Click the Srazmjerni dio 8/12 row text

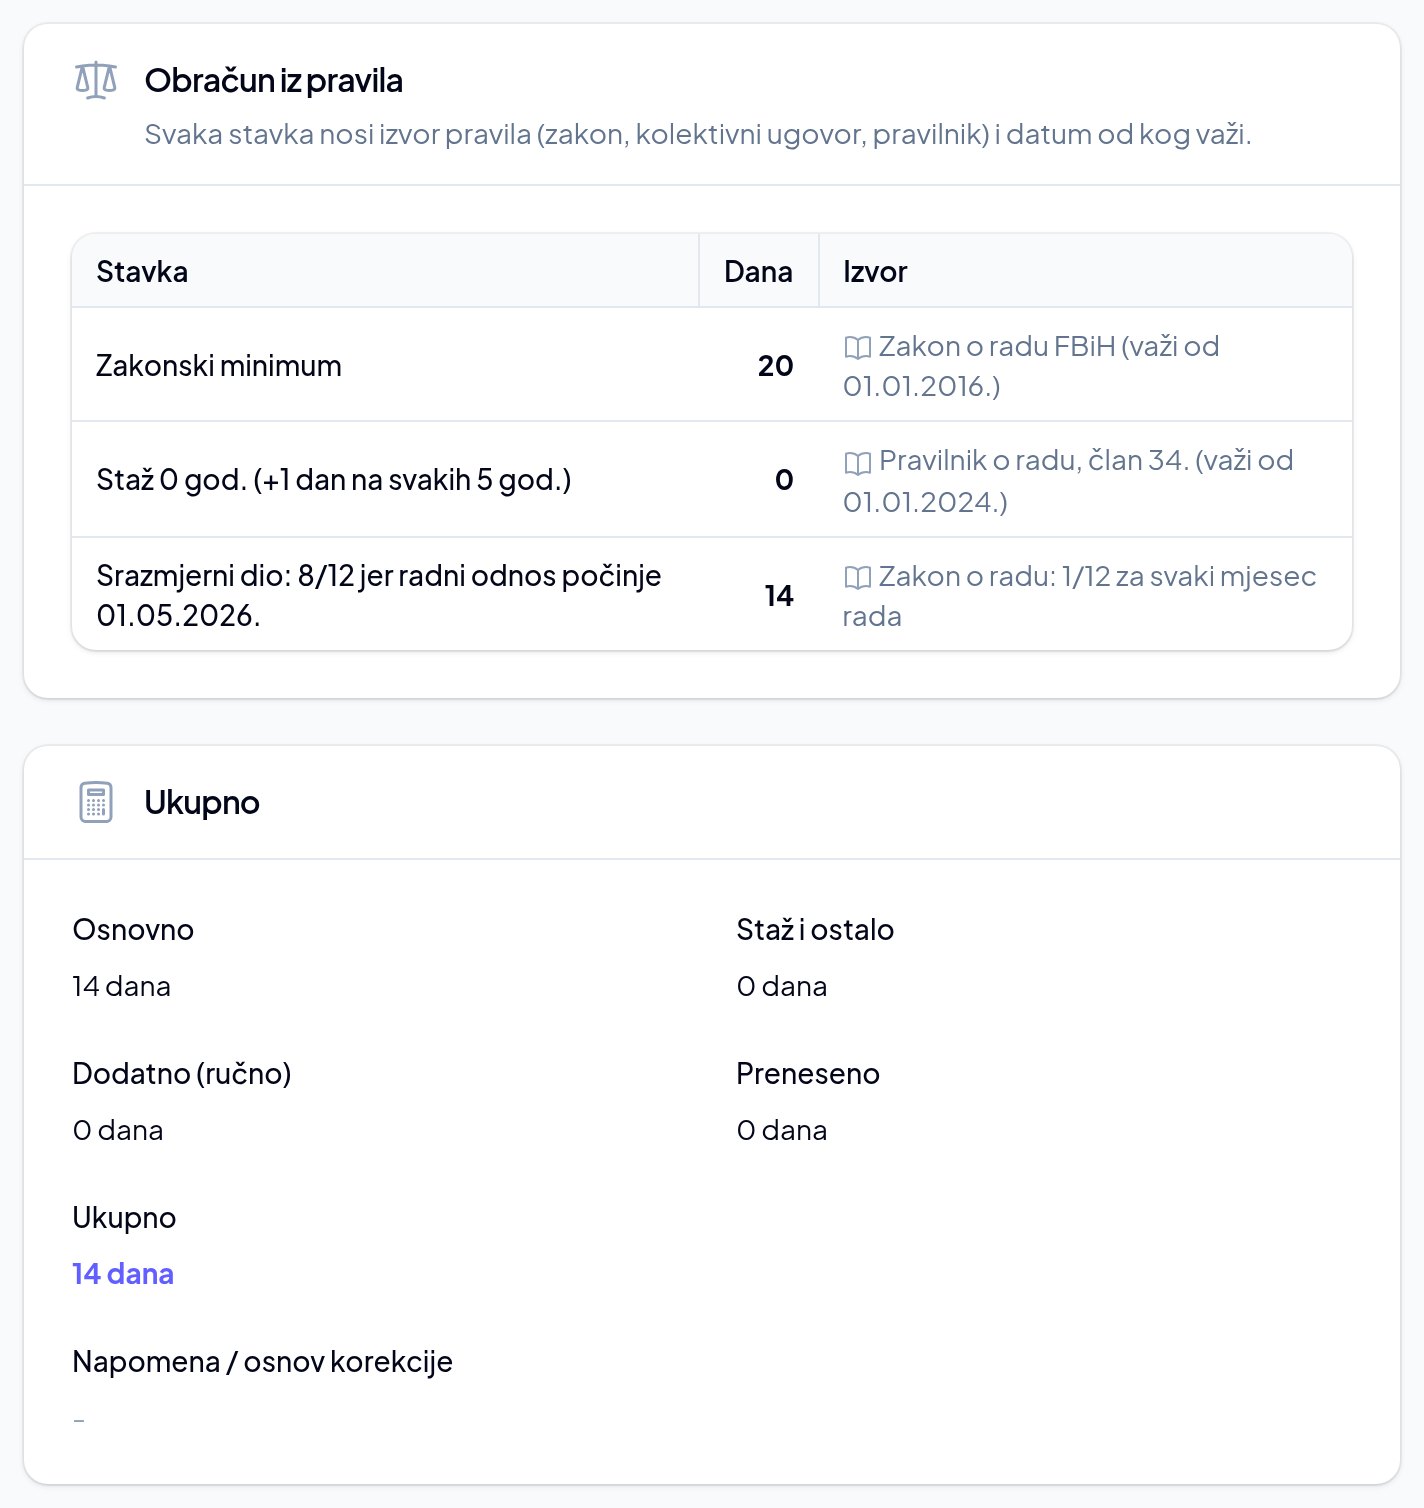point(379,595)
